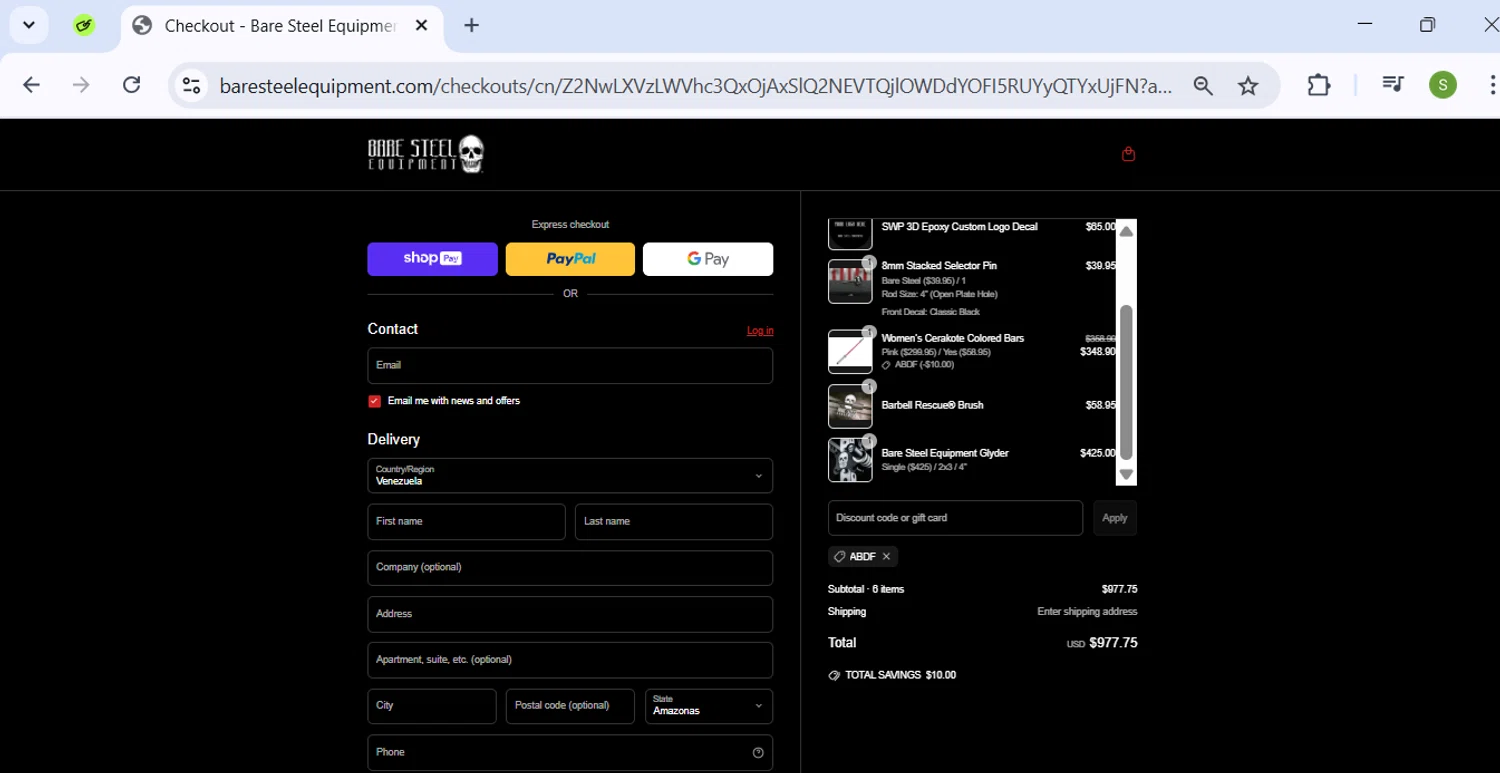Click the pinned green extension tab icon

[x=85, y=26]
